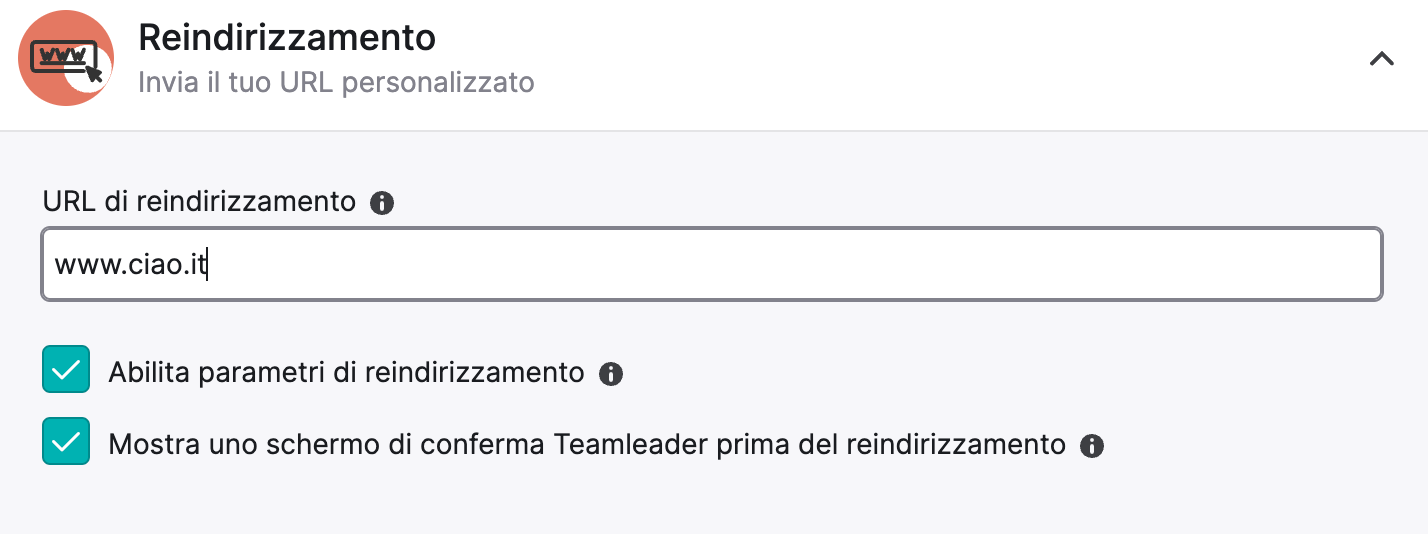Click the subtitle Invia il tuo URL personalizzato

(336, 82)
